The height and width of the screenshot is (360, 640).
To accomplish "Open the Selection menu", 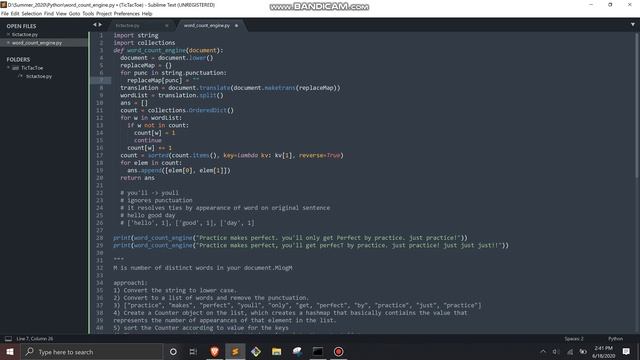I will [x=31, y=13].
